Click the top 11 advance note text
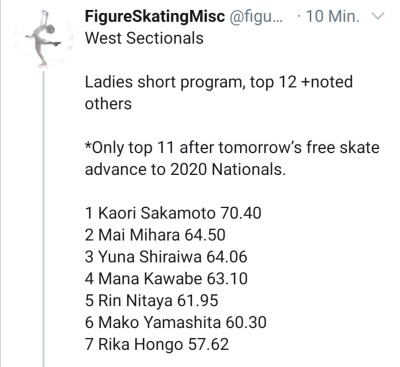The height and width of the screenshot is (367, 400). 232,148
